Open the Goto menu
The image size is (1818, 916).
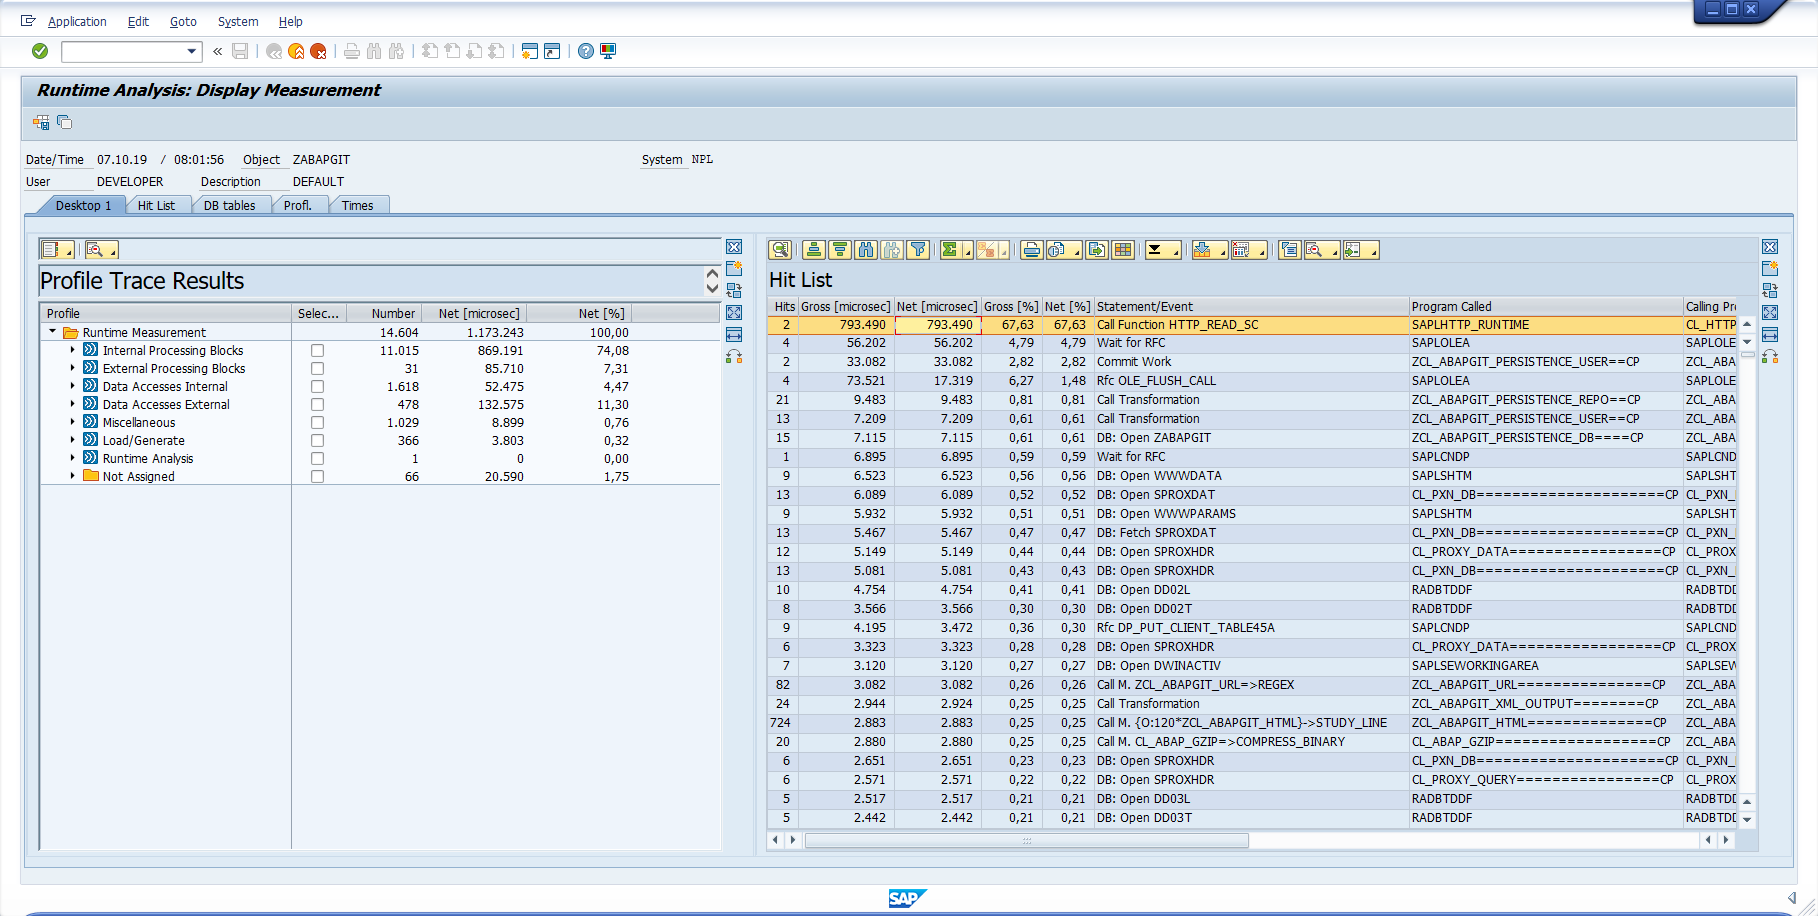pos(183,21)
